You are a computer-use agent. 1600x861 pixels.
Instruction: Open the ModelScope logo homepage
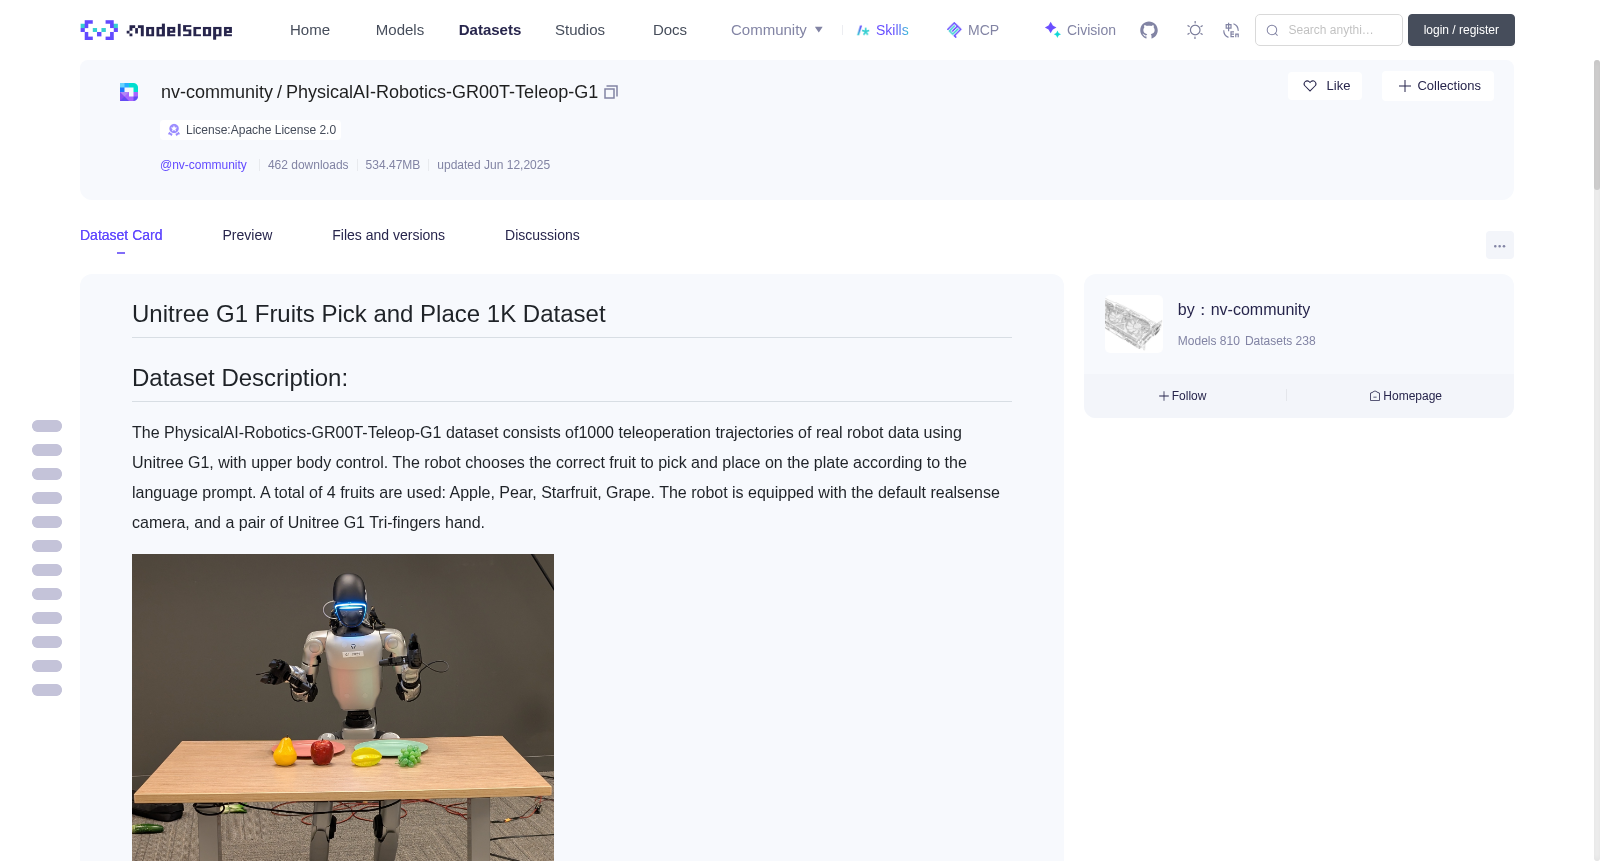[x=157, y=30]
